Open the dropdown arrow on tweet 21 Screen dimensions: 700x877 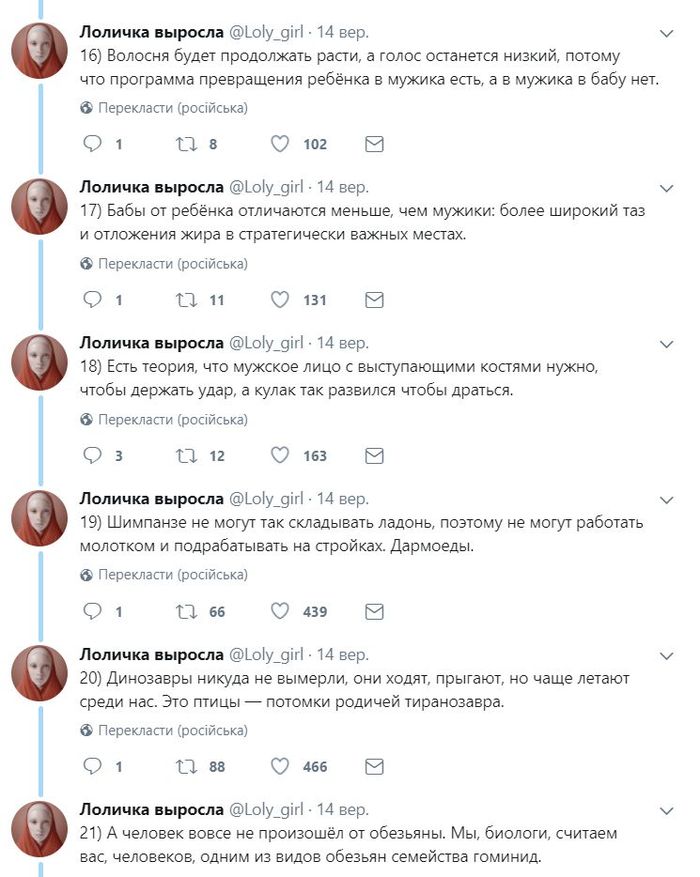coord(667,810)
